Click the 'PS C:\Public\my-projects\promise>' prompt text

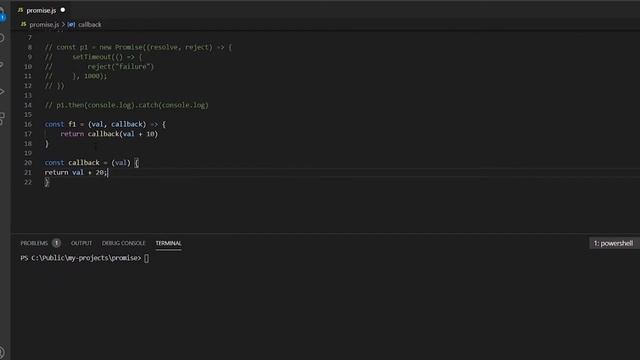tap(81, 258)
